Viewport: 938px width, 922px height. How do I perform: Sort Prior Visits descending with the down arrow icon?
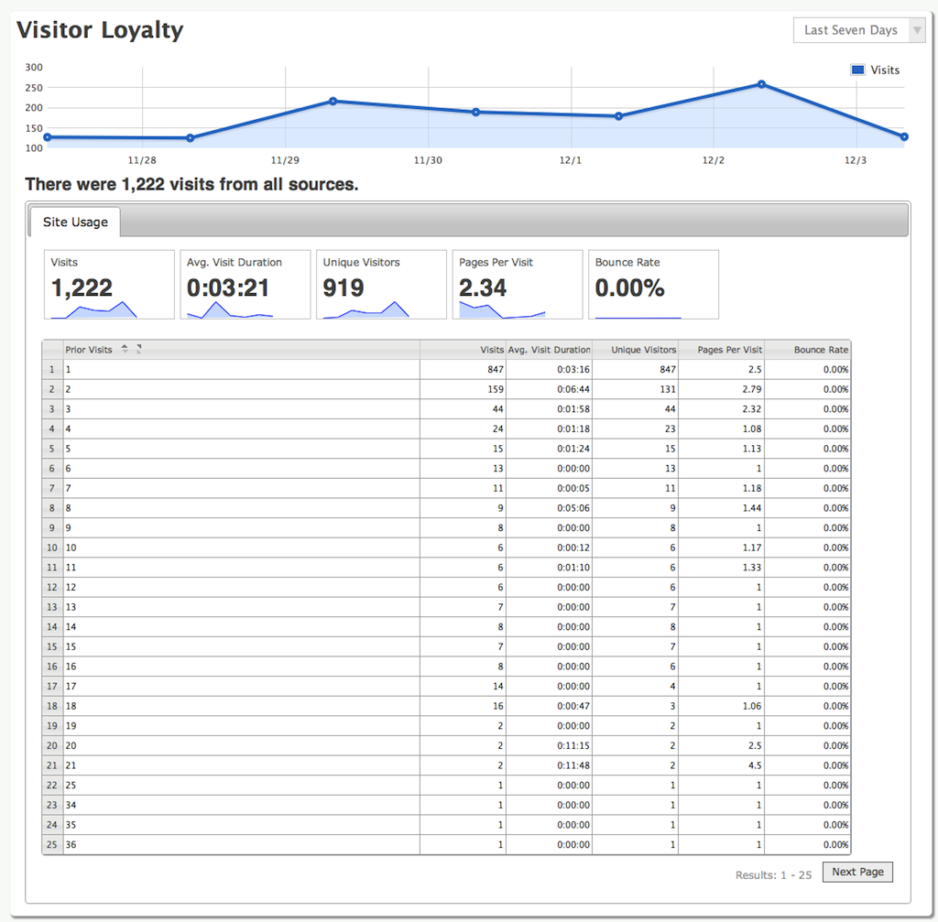tap(125, 352)
